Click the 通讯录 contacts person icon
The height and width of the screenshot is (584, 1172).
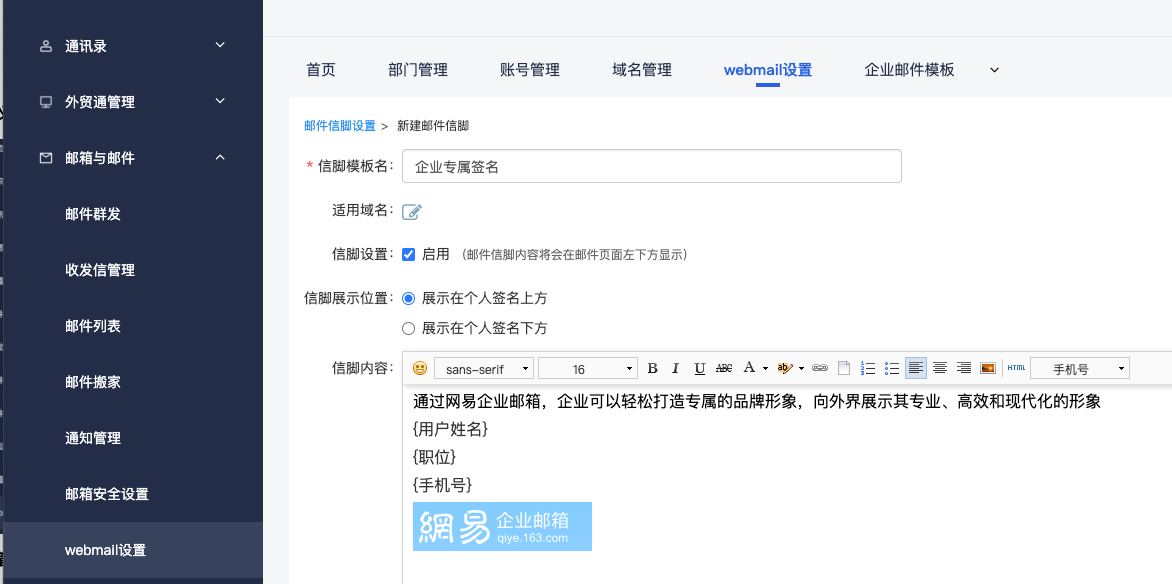pyautogui.click(x=46, y=46)
